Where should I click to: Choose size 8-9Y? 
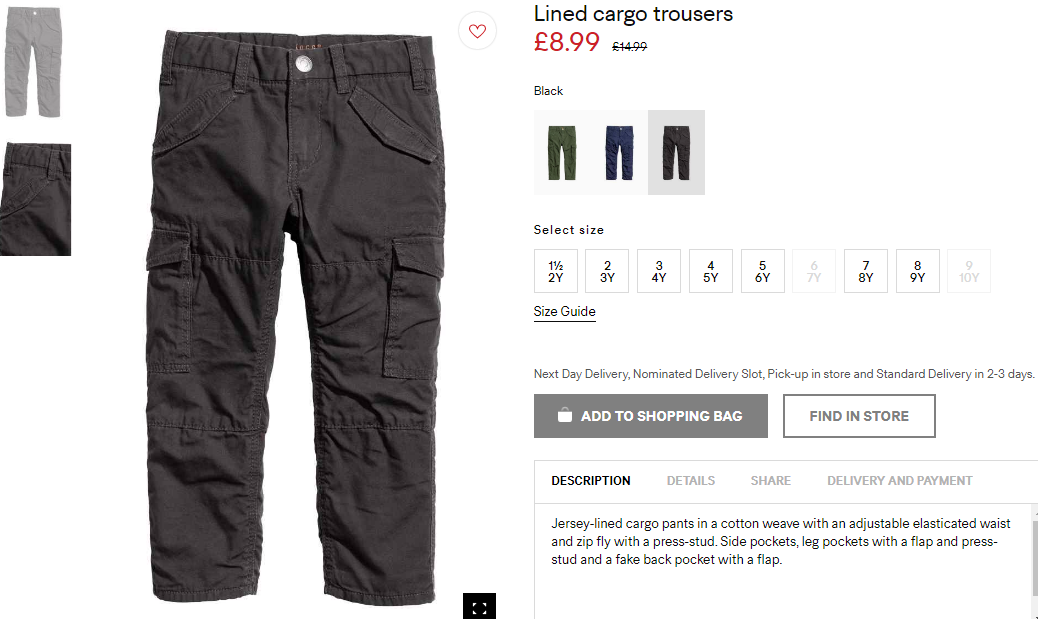[918, 271]
